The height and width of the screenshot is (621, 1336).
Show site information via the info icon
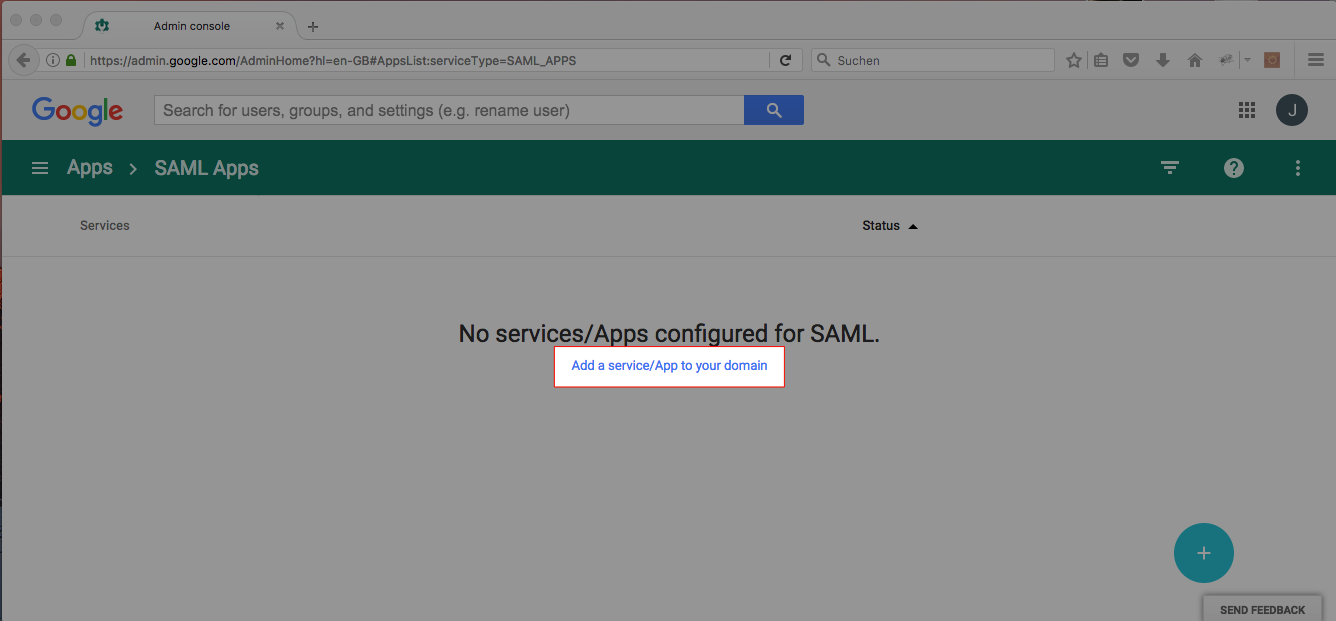pyautogui.click(x=53, y=60)
